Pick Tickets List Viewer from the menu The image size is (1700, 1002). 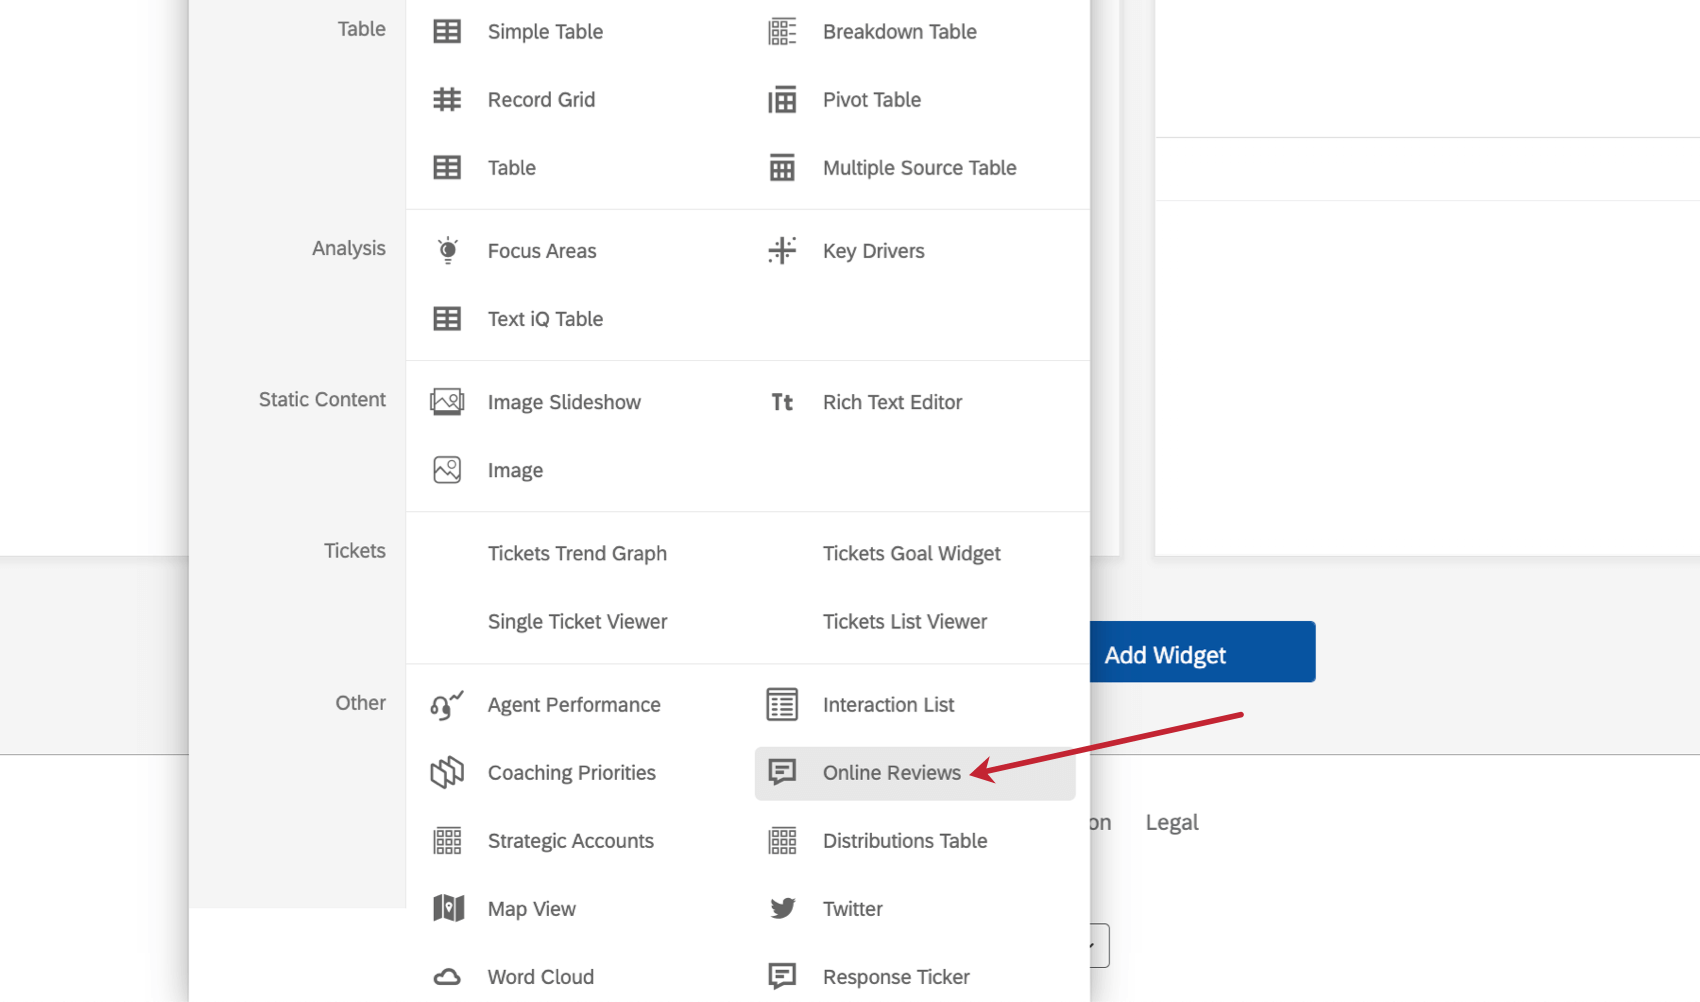(x=904, y=621)
